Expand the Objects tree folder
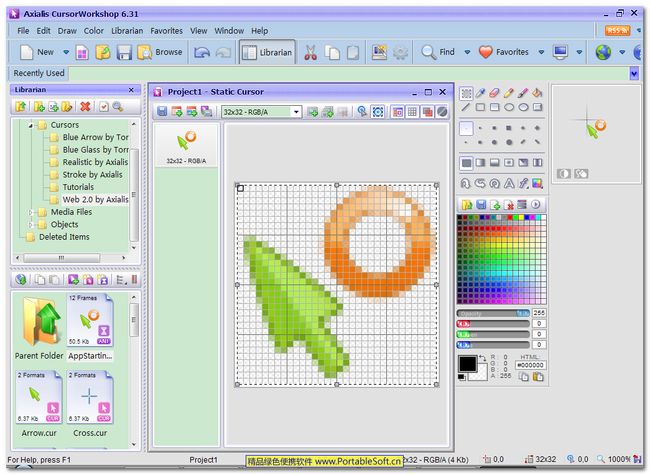The height and width of the screenshot is (475, 650). [30, 225]
